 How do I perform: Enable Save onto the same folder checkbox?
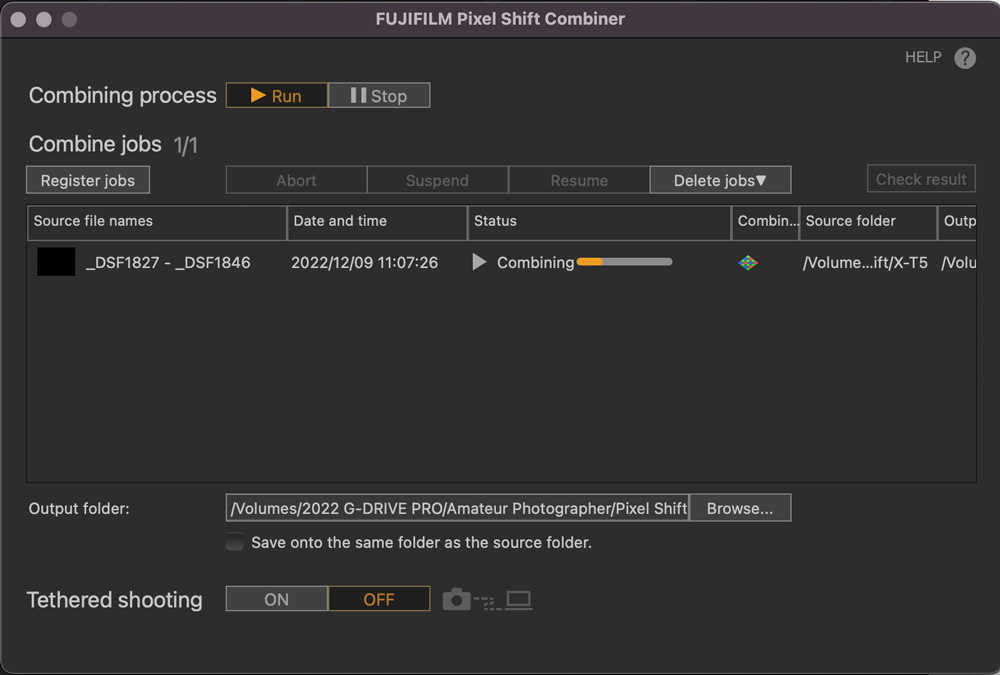[x=235, y=542]
